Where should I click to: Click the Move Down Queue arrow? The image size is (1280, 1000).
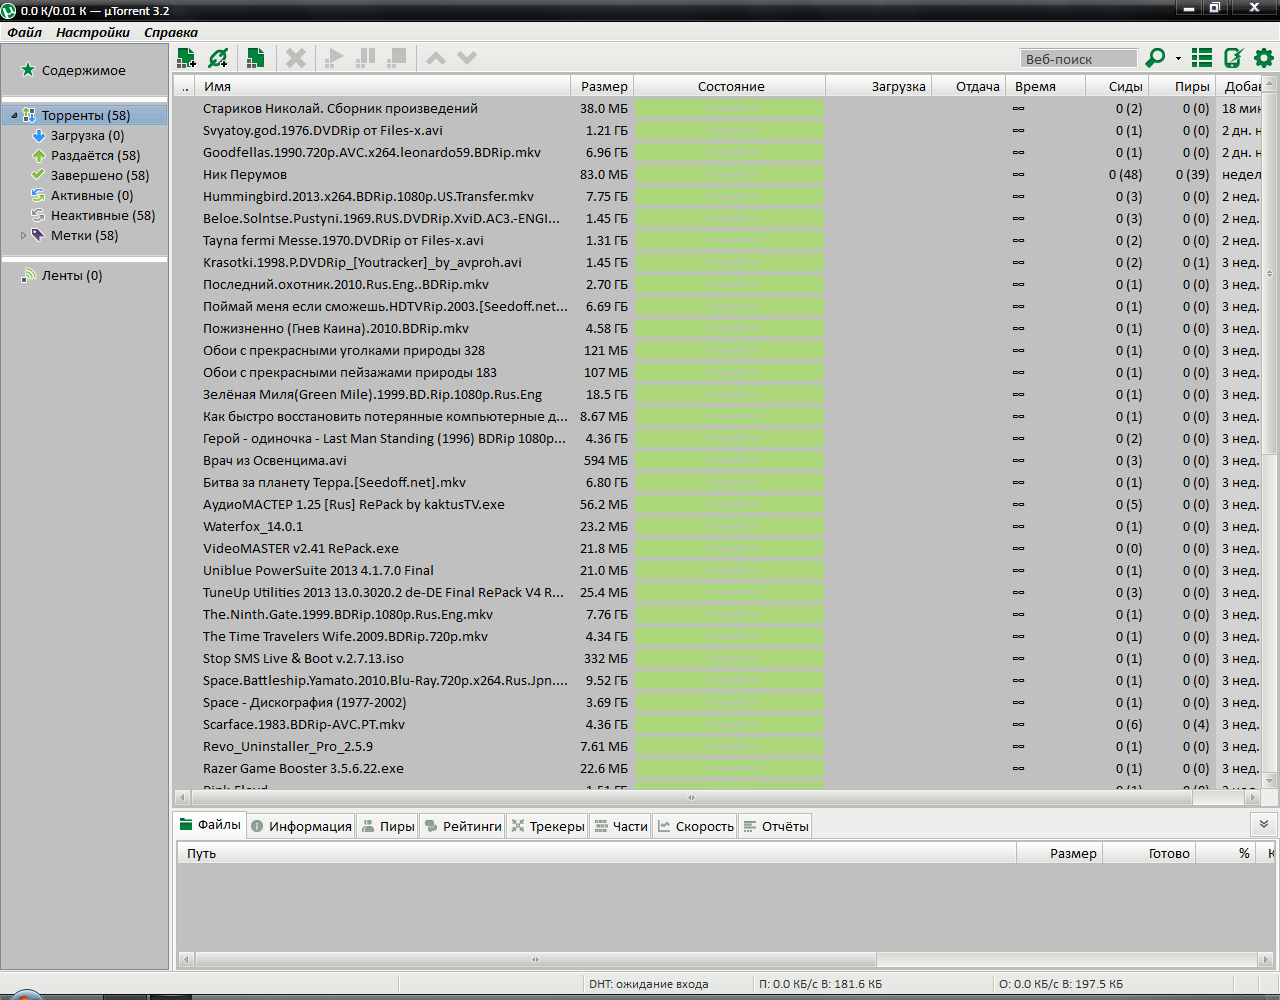coord(467,58)
